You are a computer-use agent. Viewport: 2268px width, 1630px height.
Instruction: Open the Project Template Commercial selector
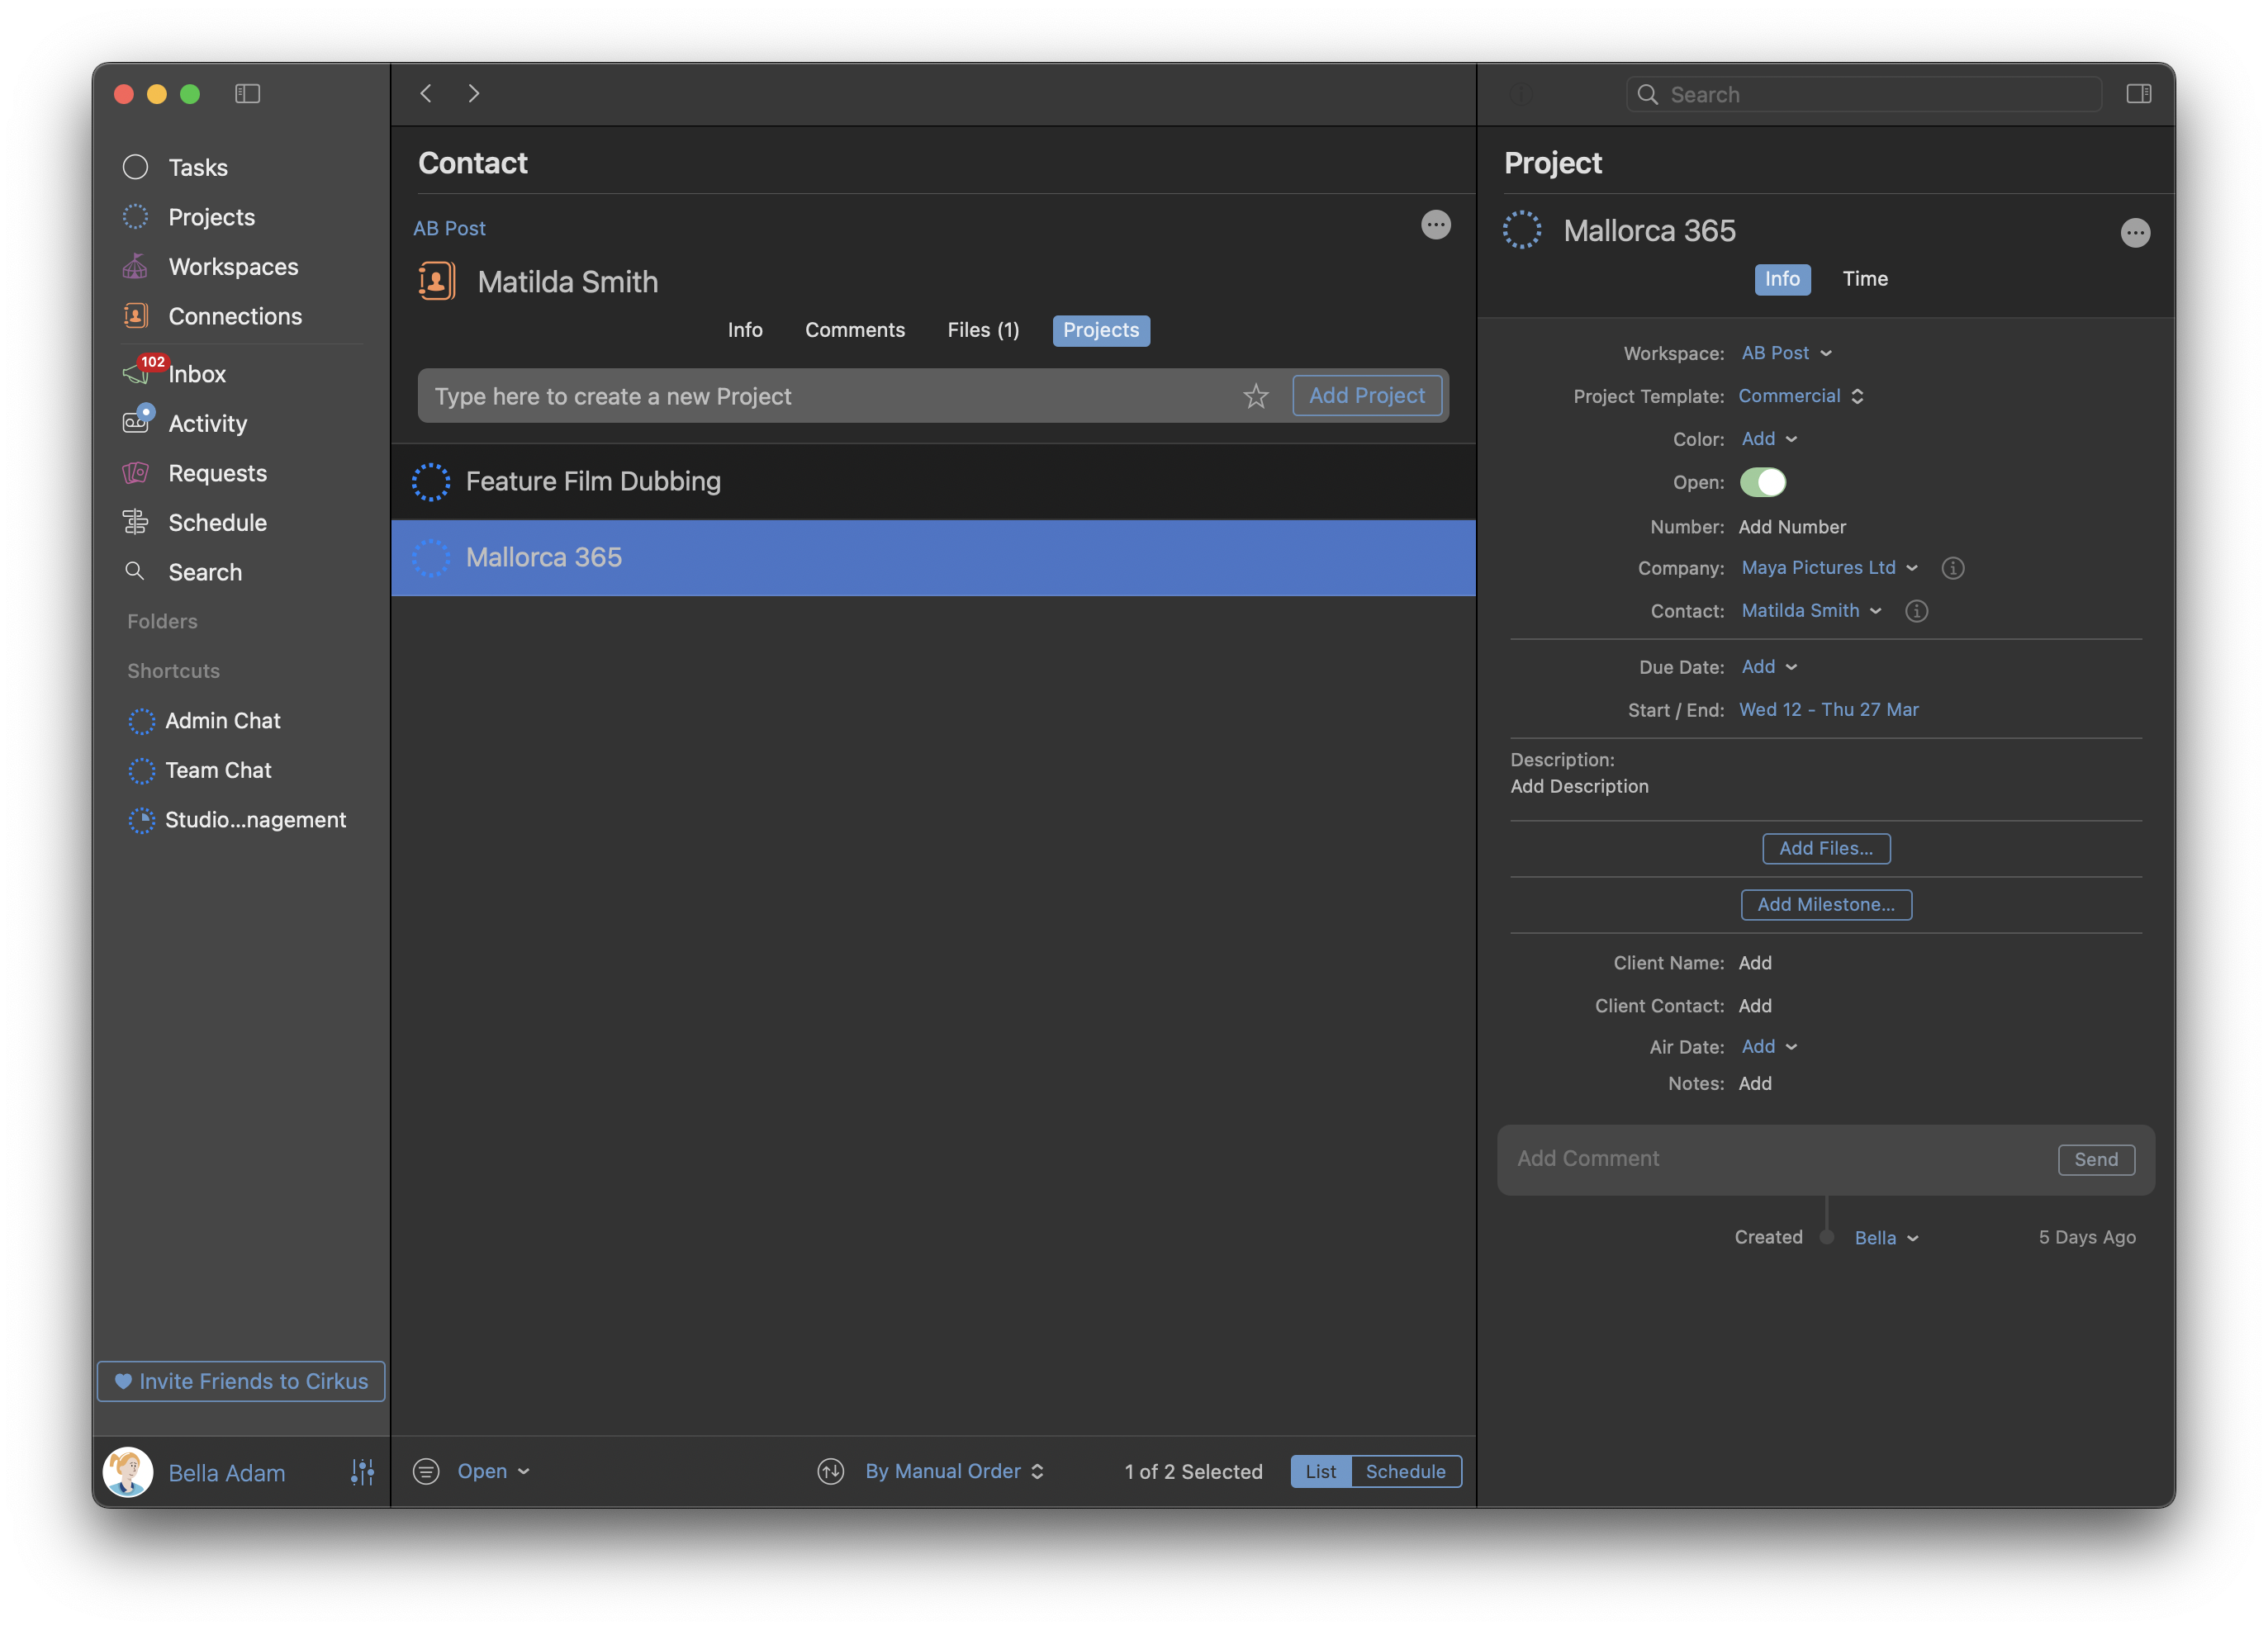click(1800, 396)
